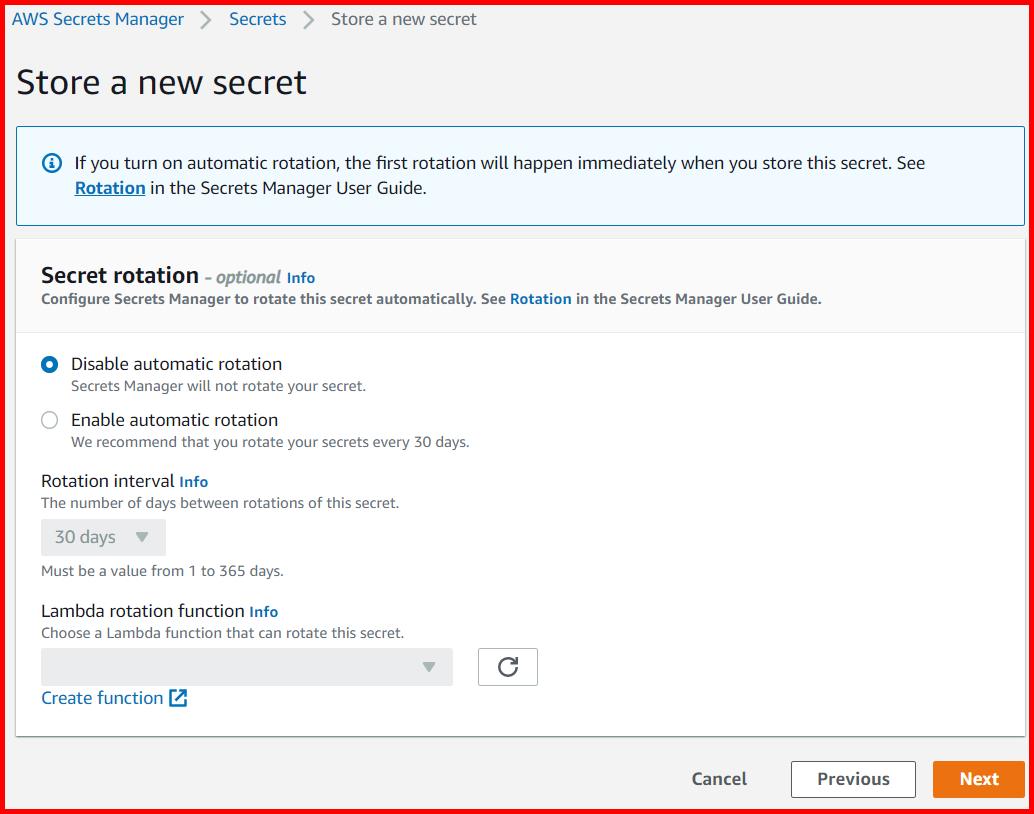Select Enable automatic rotation
Viewport: 1034px width, 814px height.
click(49, 420)
